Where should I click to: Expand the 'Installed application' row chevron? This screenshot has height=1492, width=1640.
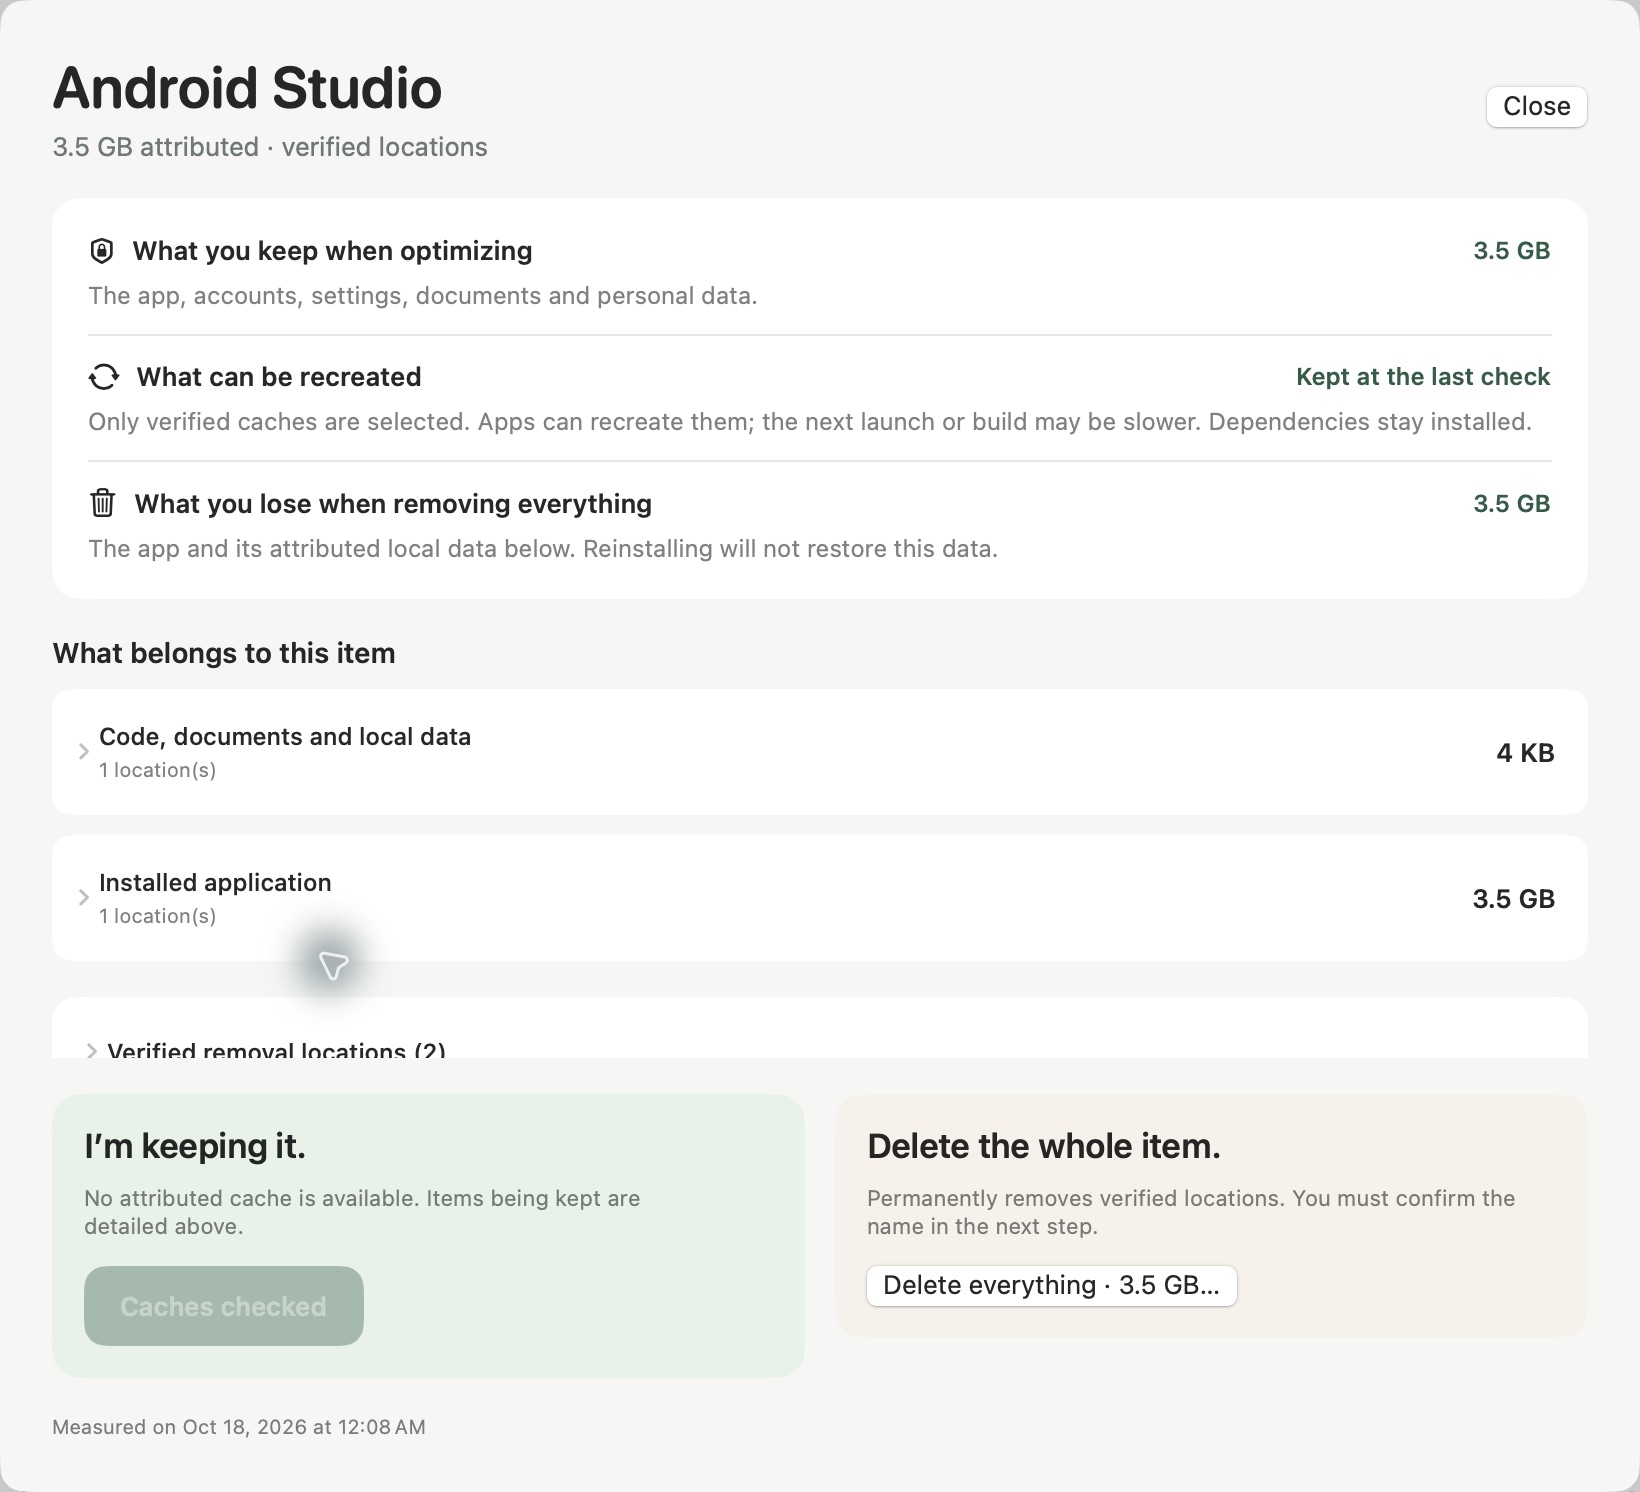tap(84, 898)
